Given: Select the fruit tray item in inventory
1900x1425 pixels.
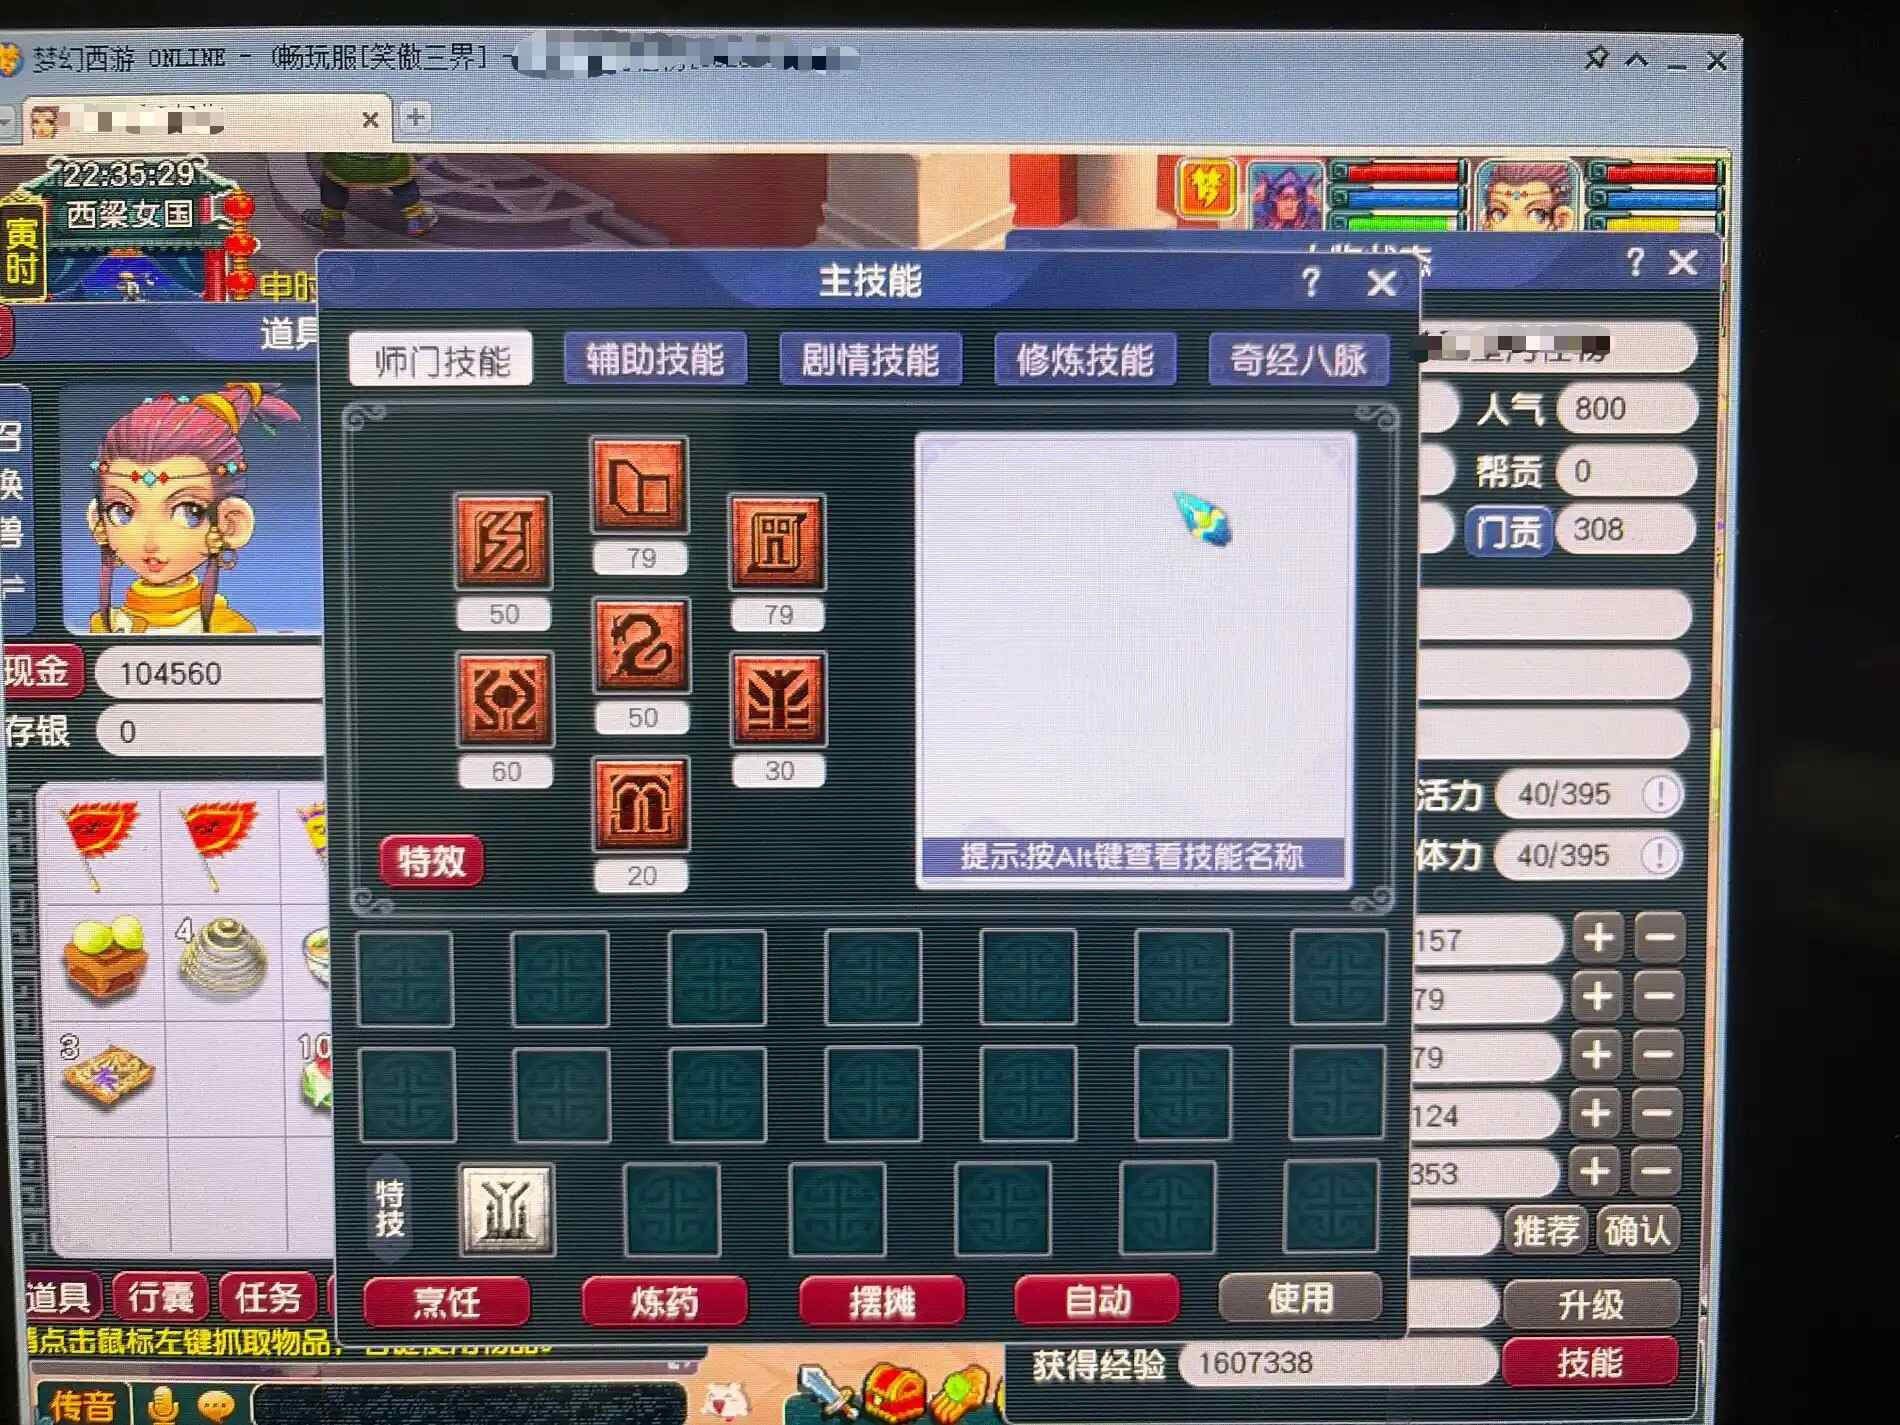Looking at the screenshot, I should pyautogui.click(x=105, y=961).
